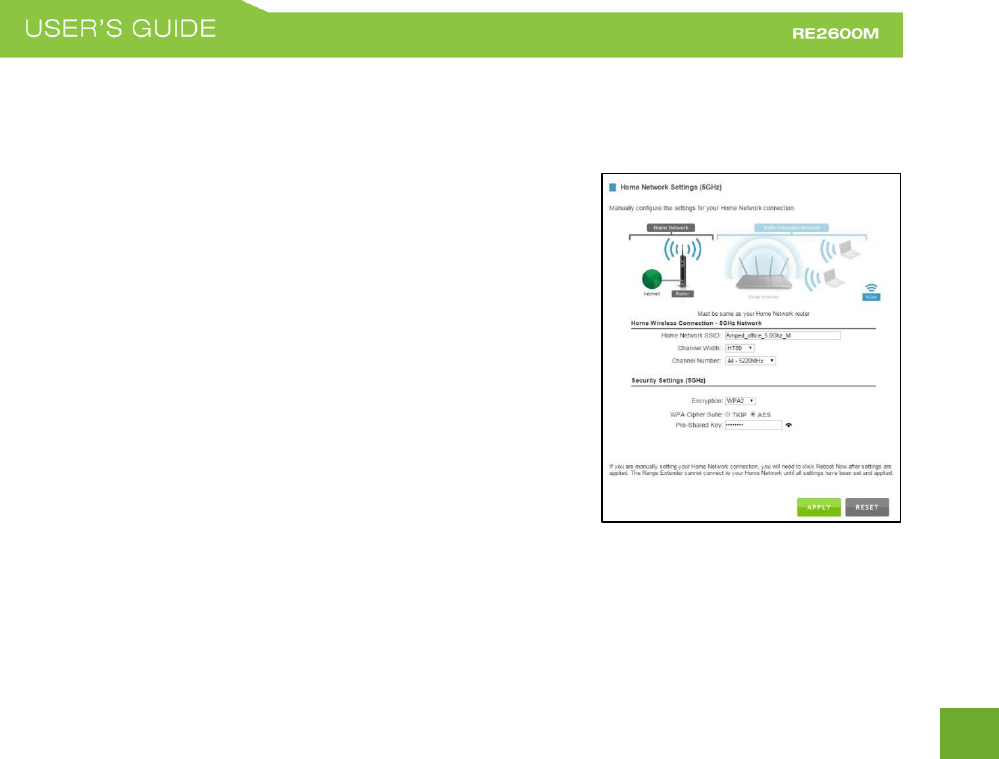
Task: Click the Range Extender device image
Action: [x=763, y=274]
